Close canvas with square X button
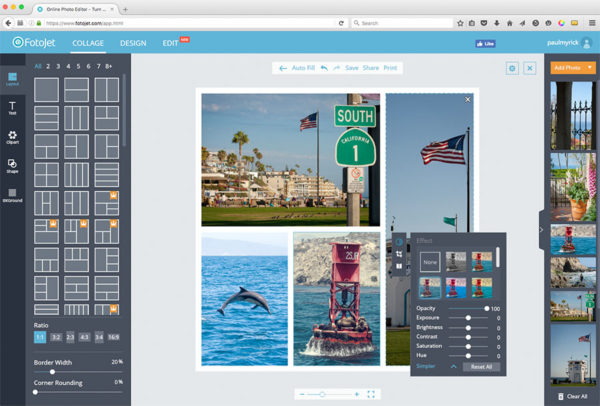Image resolution: width=600 pixels, height=406 pixels. click(530, 68)
